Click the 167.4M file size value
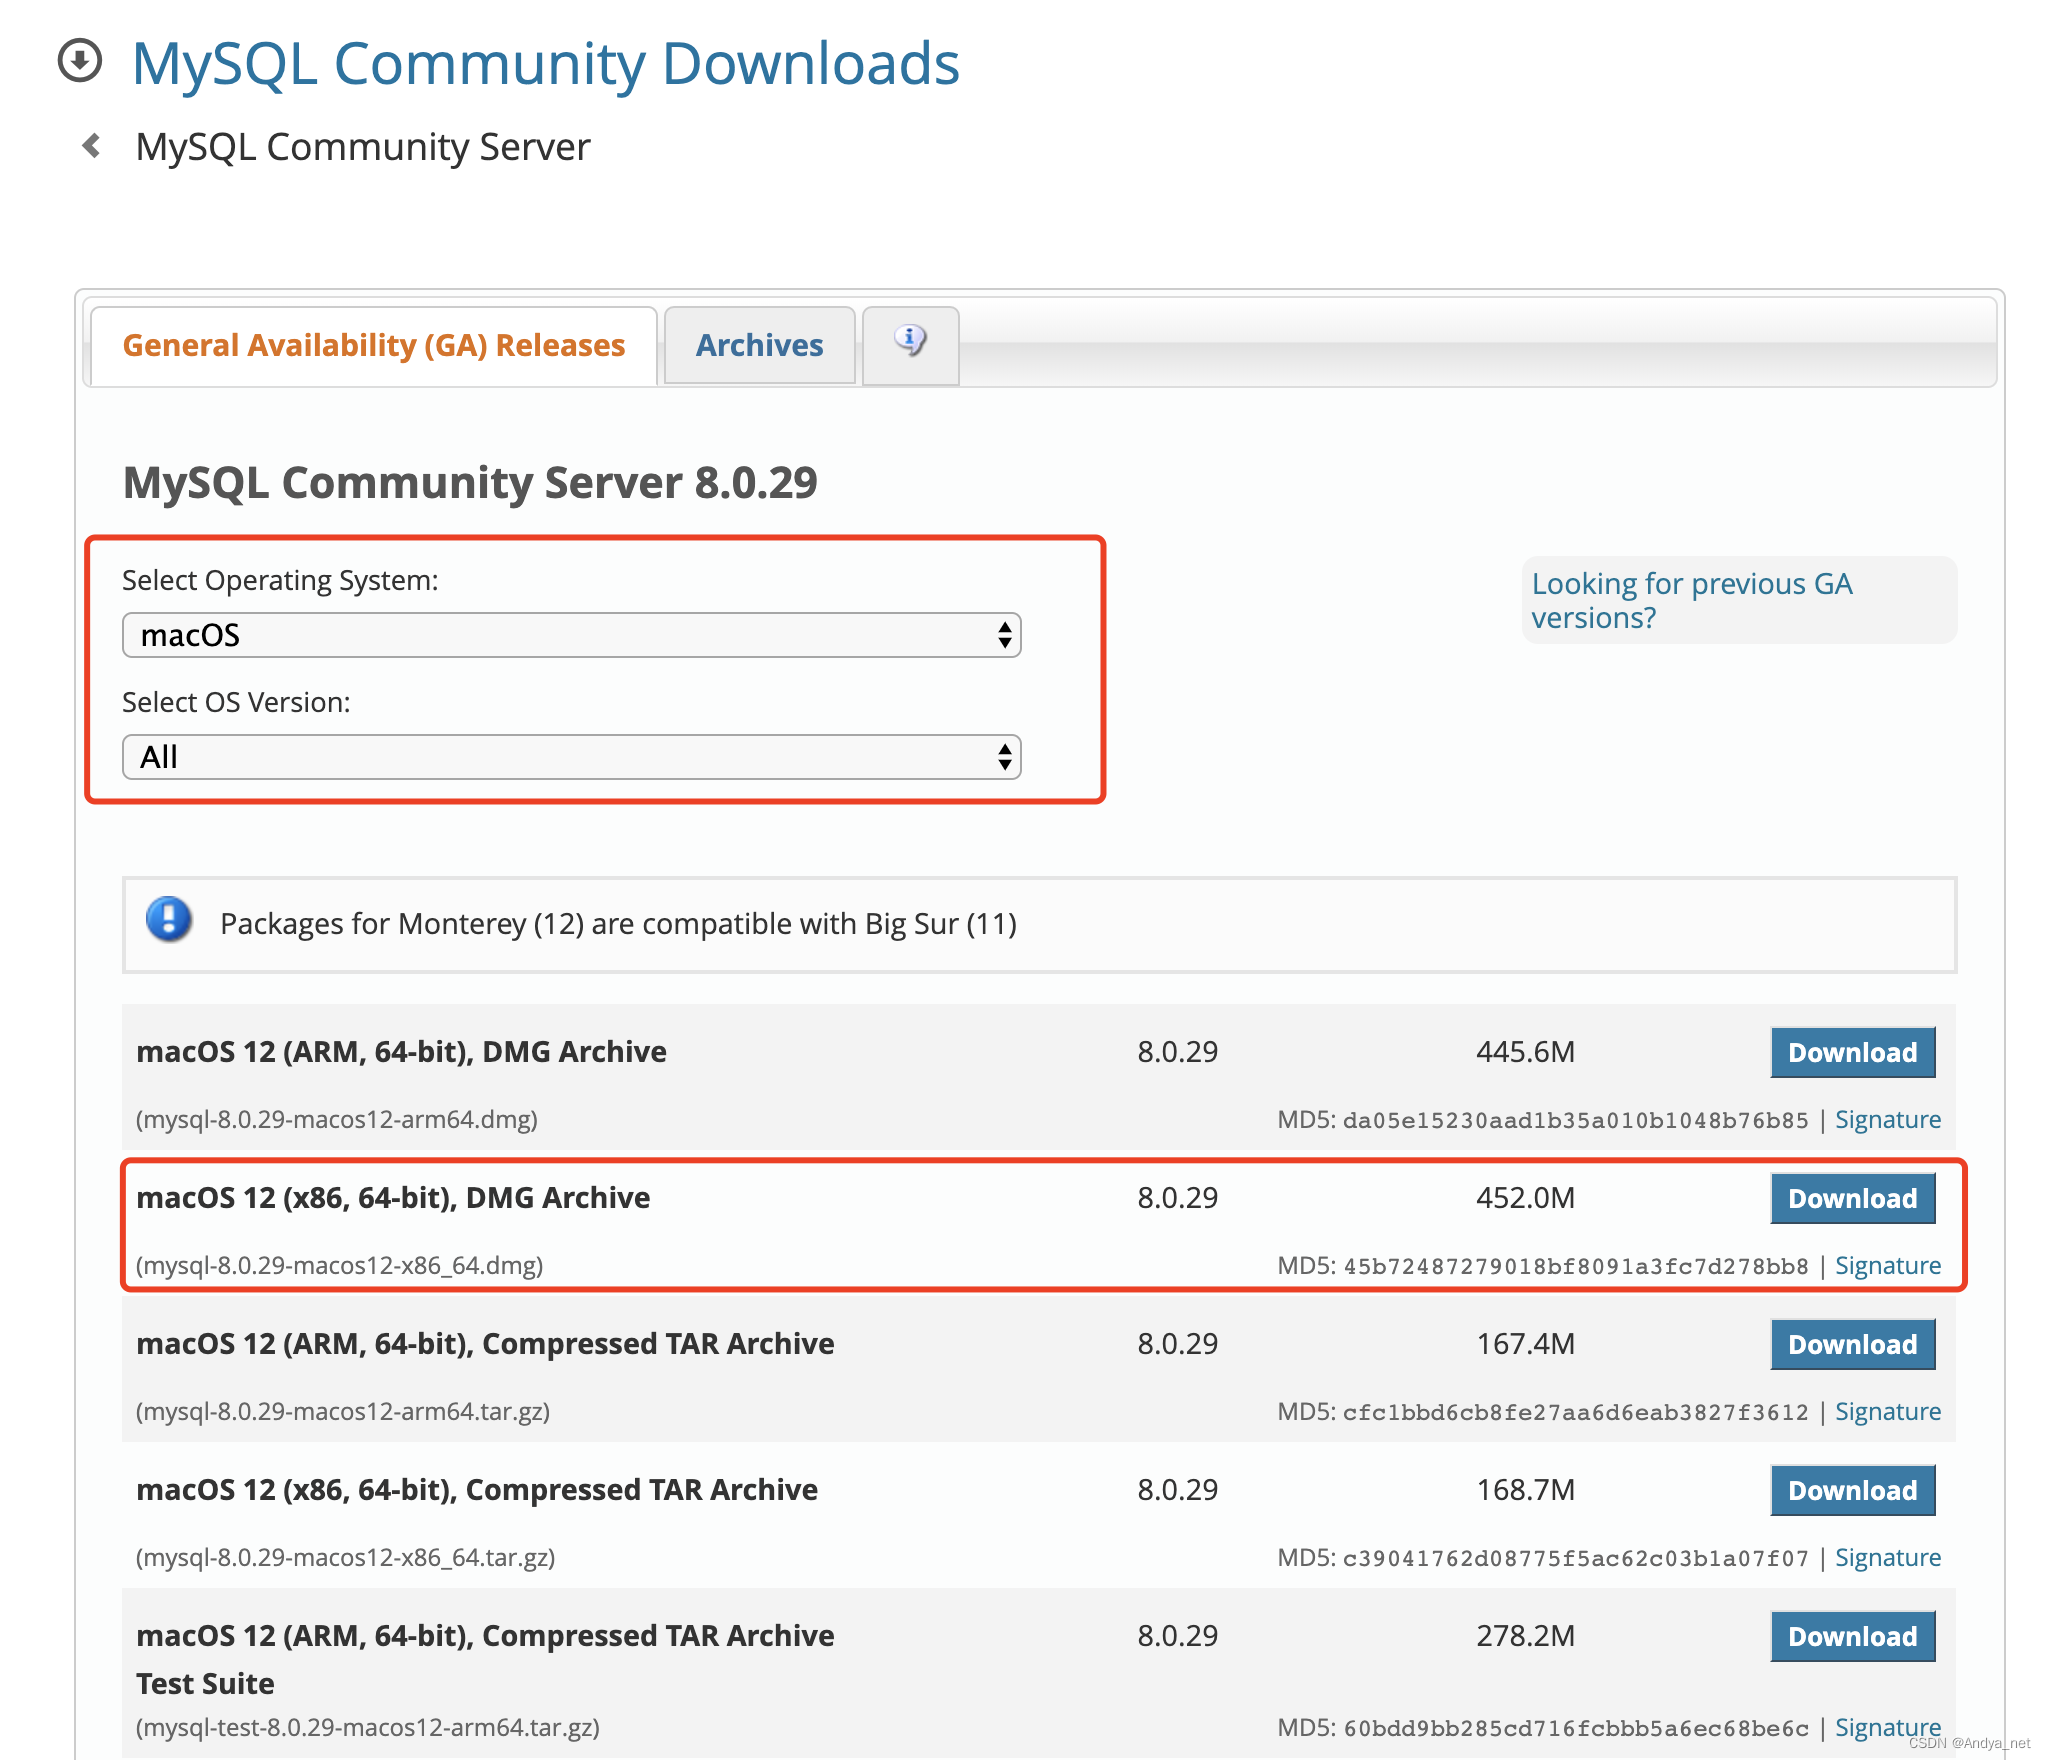 click(1525, 1344)
